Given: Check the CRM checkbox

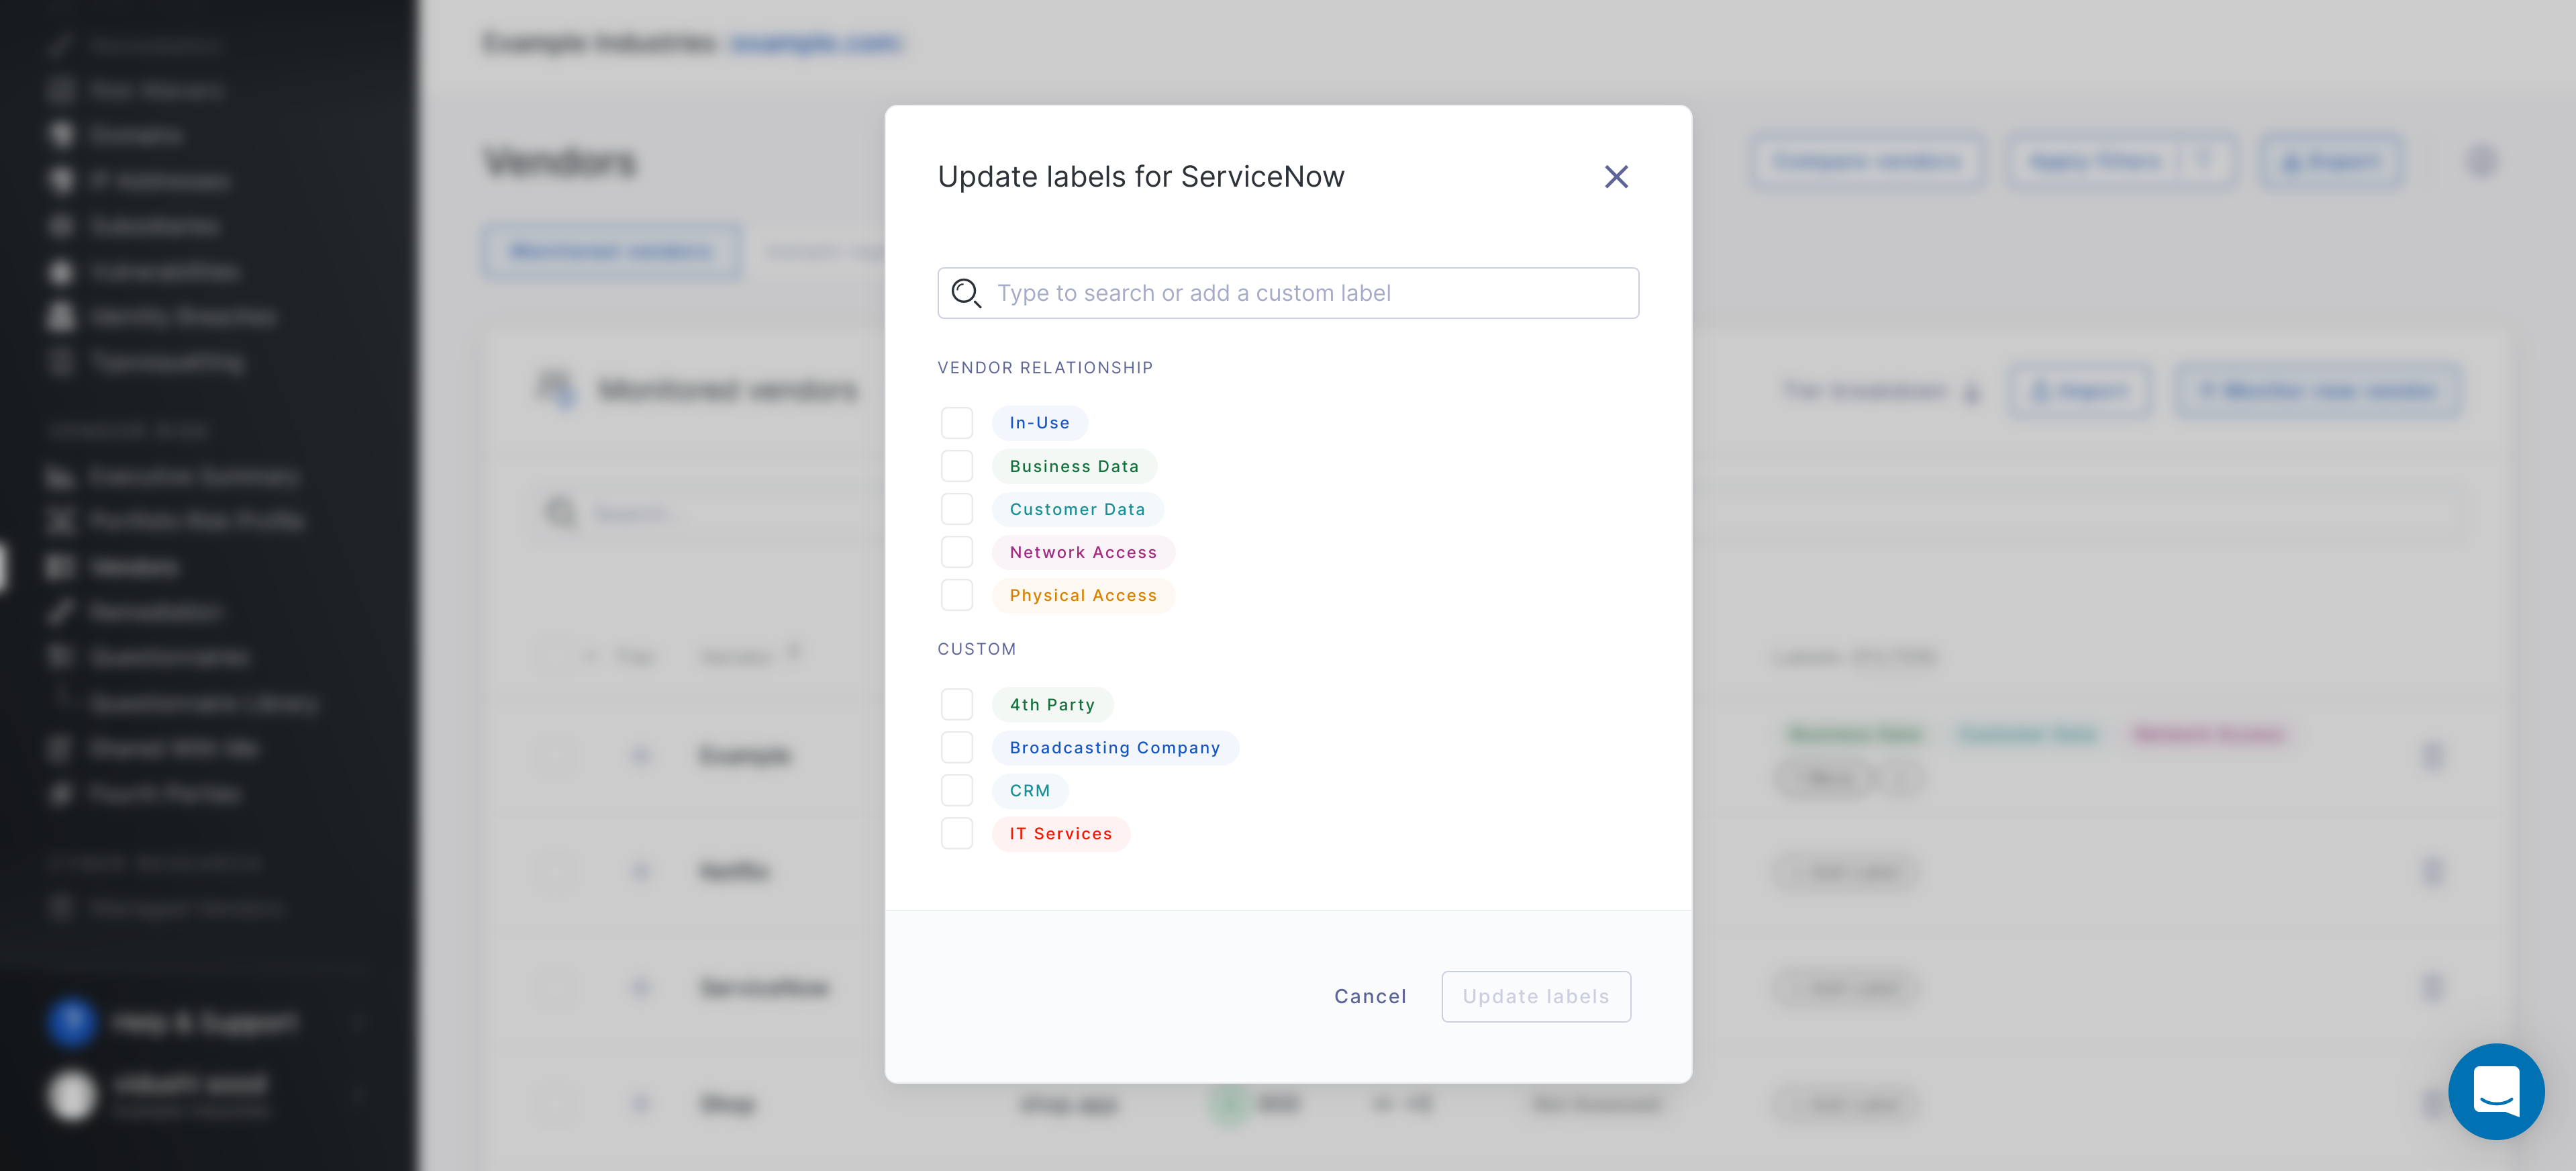Looking at the screenshot, I should pyautogui.click(x=957, y=791).
